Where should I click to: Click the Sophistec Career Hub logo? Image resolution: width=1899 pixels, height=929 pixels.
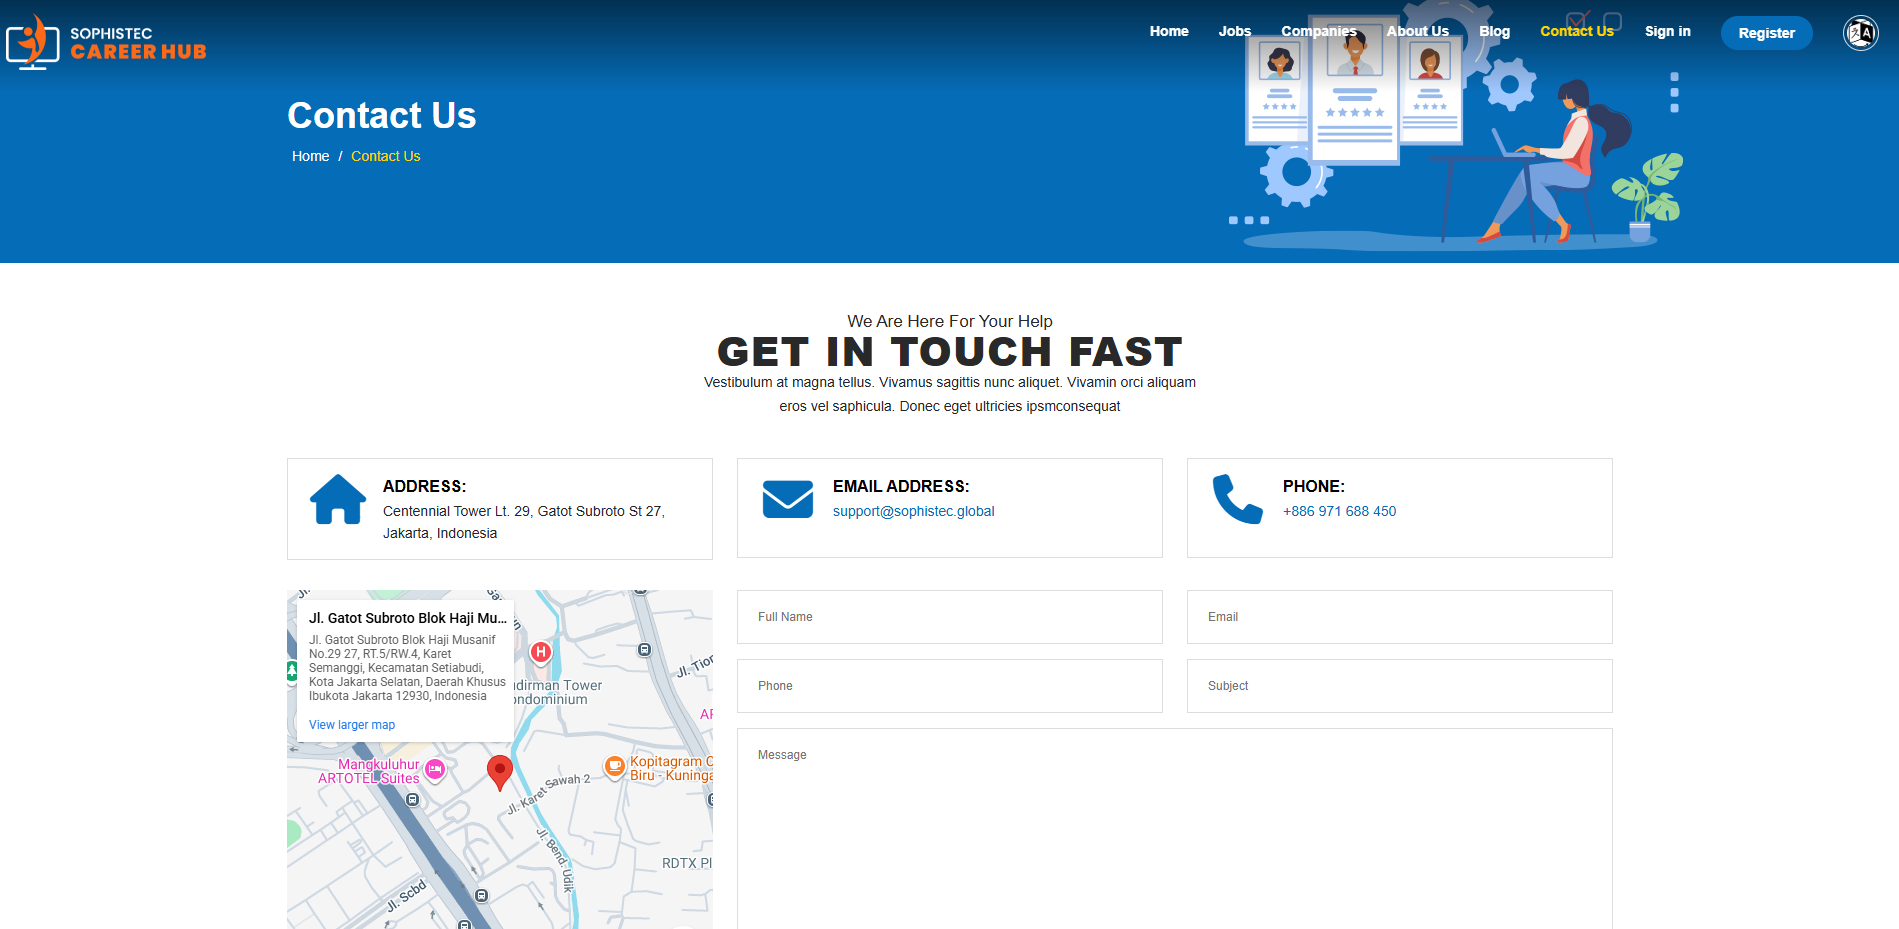(106, 42)
